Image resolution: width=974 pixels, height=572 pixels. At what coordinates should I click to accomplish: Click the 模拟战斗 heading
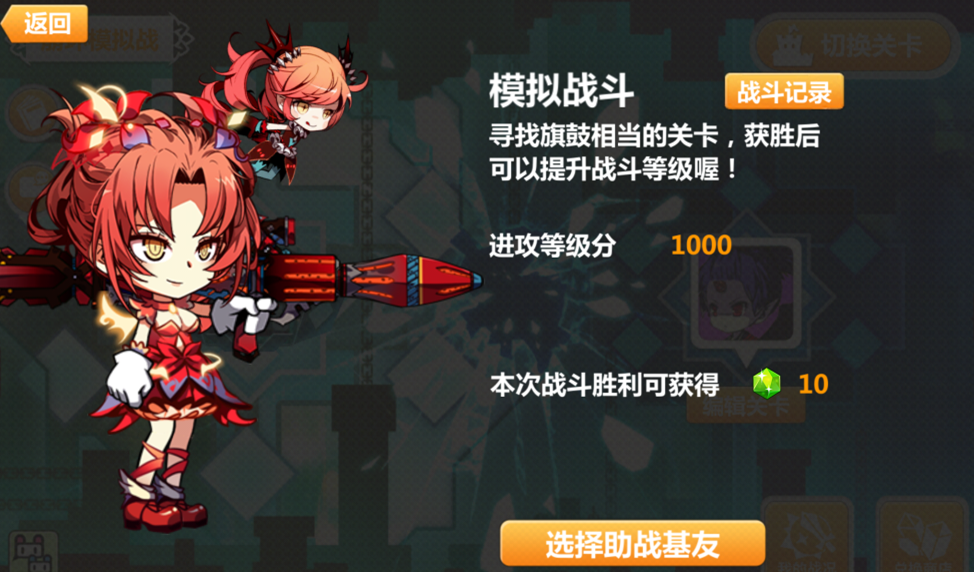pyautogui.click(x=561, y=92)
